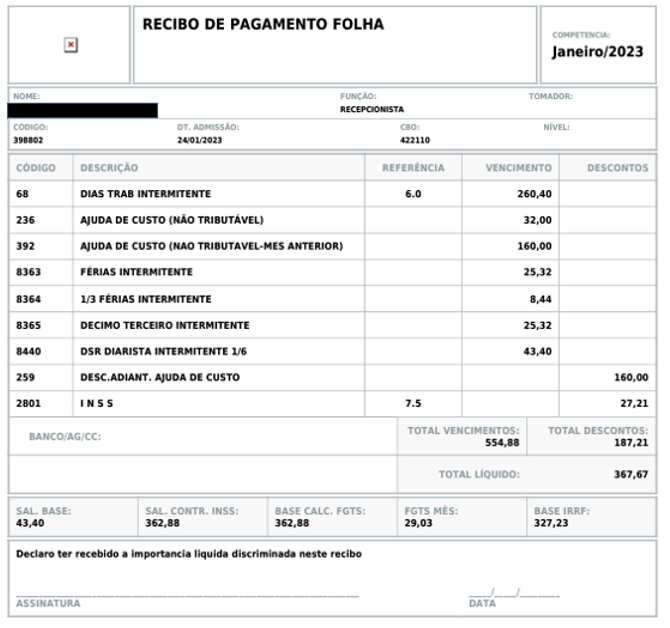Click vencimento amount 8,44
The image size is (670, 628).
point(541,299)
